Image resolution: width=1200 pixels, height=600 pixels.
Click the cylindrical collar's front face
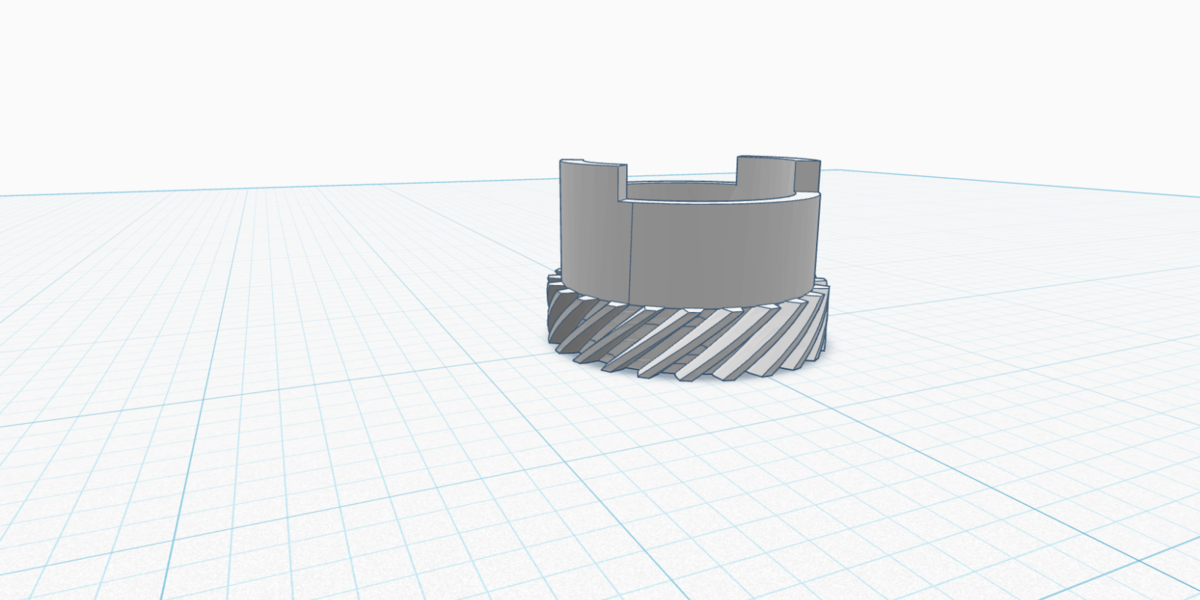point(720,250)
